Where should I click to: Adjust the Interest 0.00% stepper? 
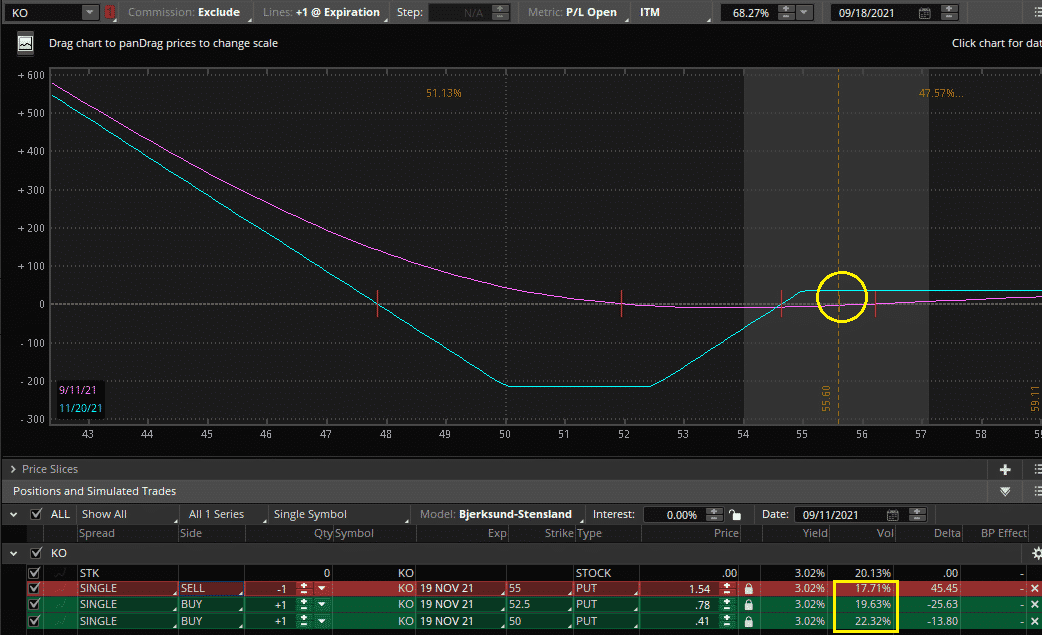(714, 515)
